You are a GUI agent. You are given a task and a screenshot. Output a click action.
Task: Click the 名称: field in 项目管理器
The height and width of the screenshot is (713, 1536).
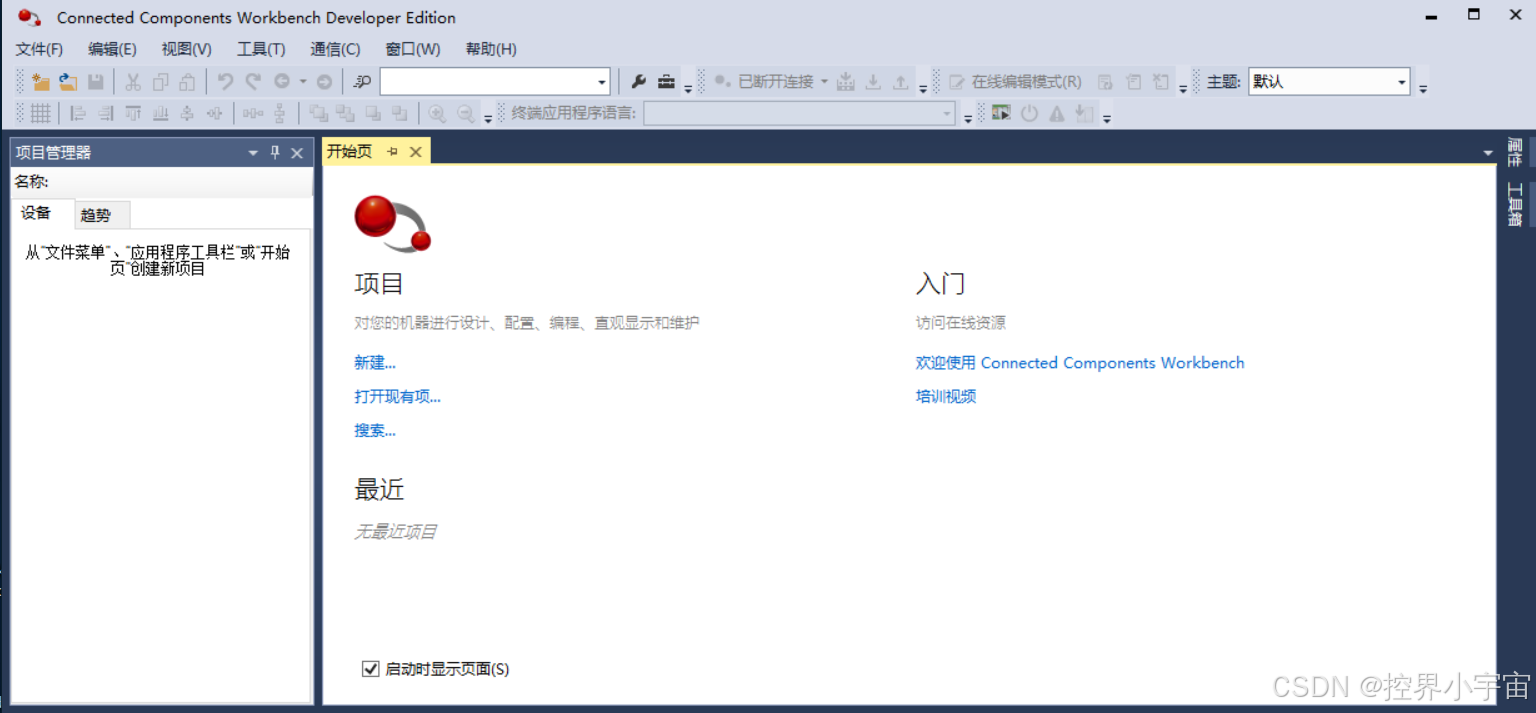pos(161,182)
